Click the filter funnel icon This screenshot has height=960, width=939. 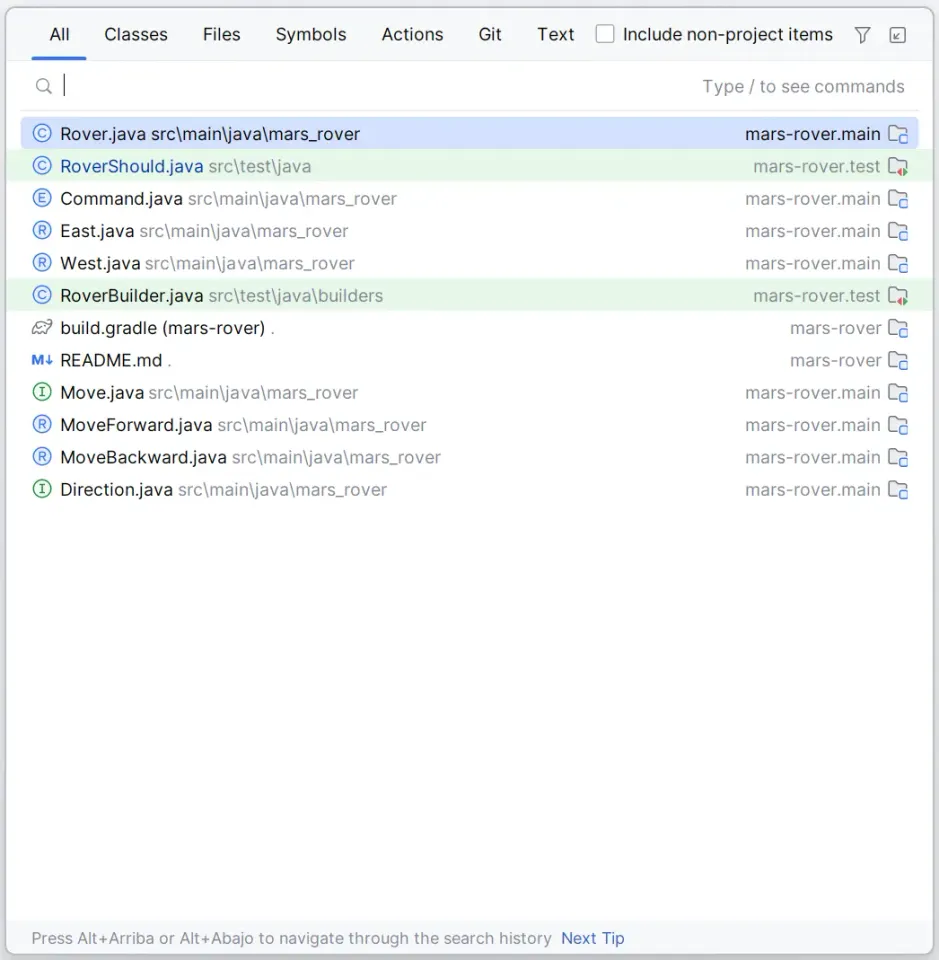pyautogui.click(x=862, y=35)
